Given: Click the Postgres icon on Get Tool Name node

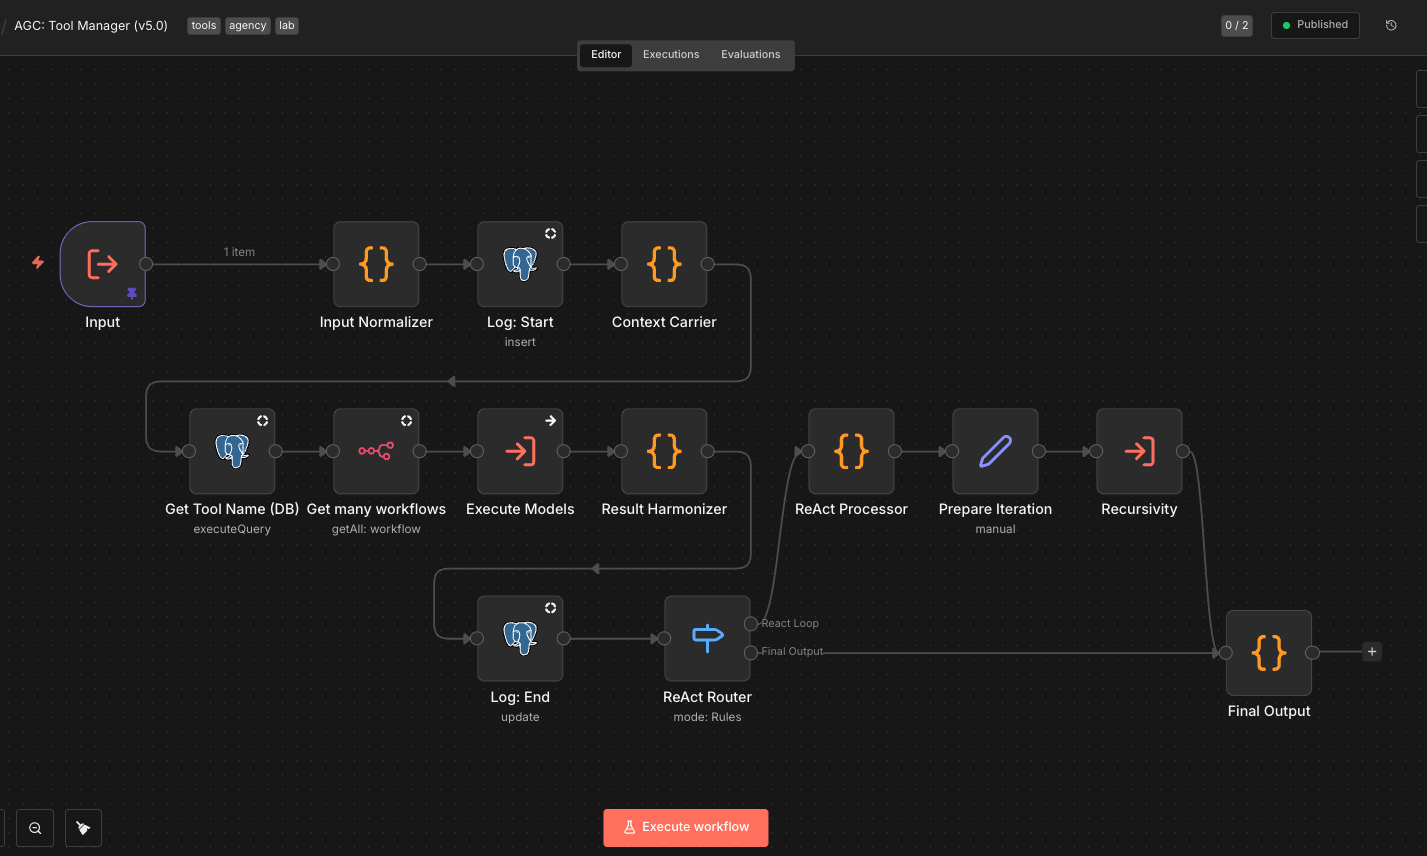Looking at the screenshot, I should click(232, 451).
